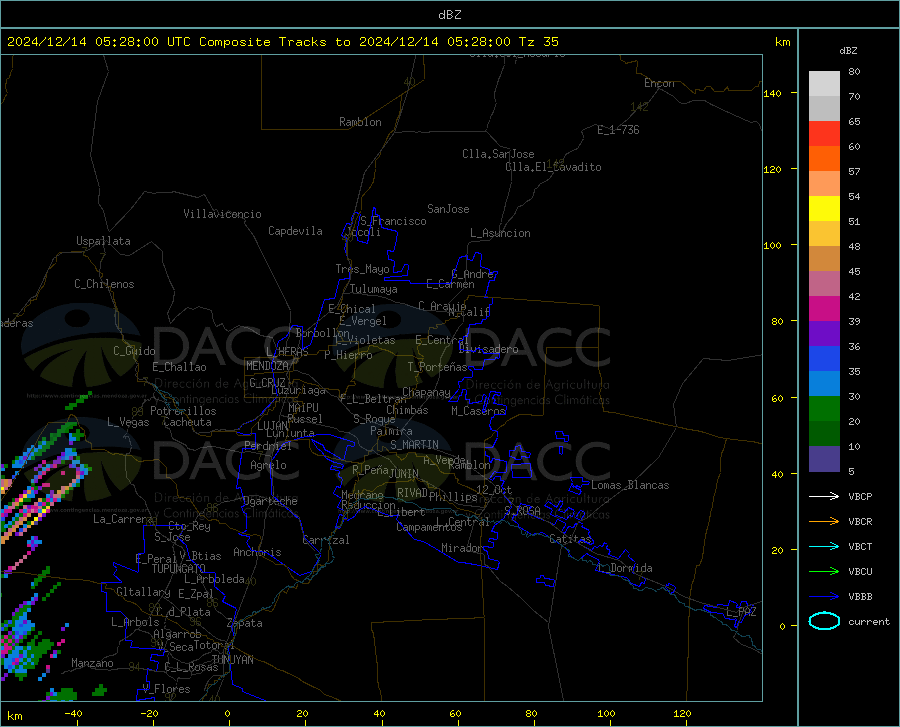Image resolution: width=900 pixels, height=727 pixels.
Task: Click the 'VBBB' legend label
Action: [860, 597]
